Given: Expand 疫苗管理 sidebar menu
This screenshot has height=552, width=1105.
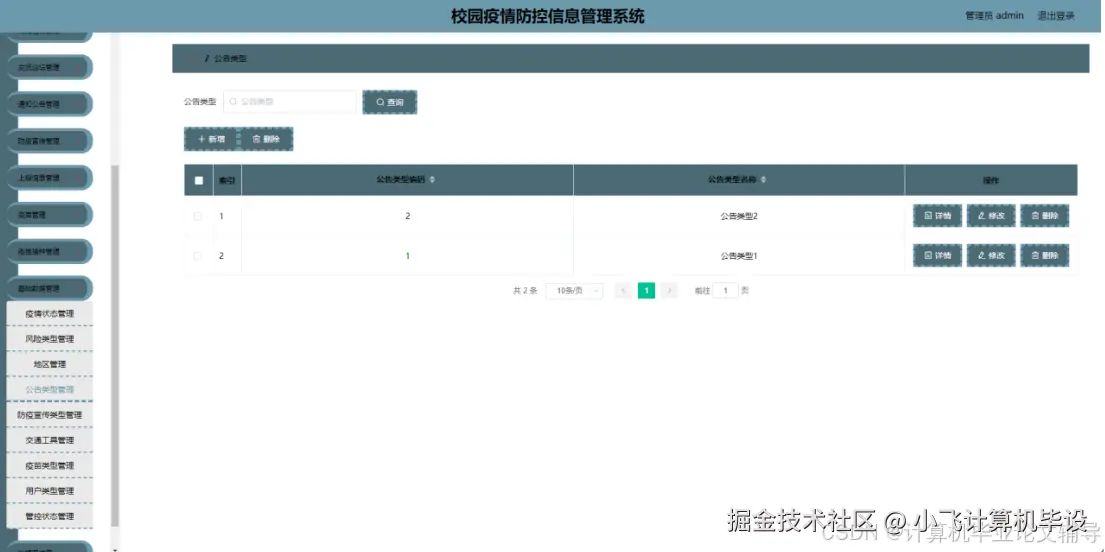Looking at the screenshot, I should (x=49, y=214).
